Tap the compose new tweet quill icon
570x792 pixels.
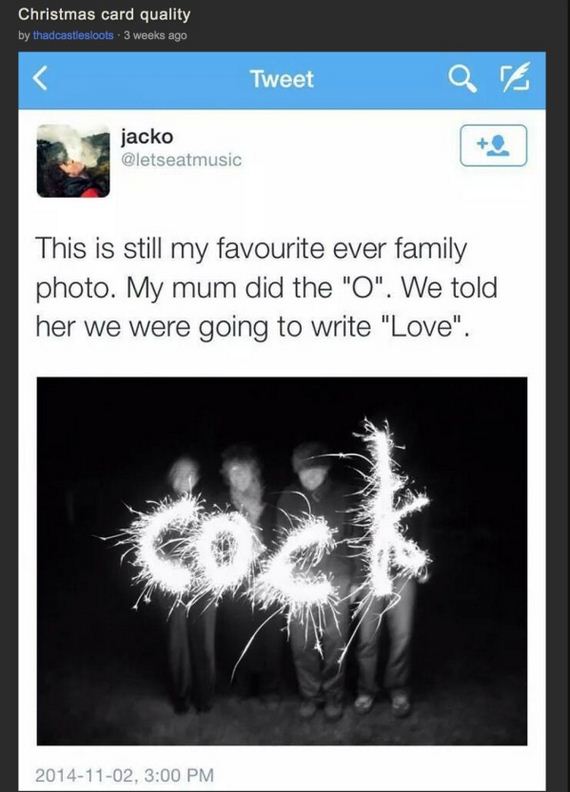pyautogui.click(x=515, y=77)
